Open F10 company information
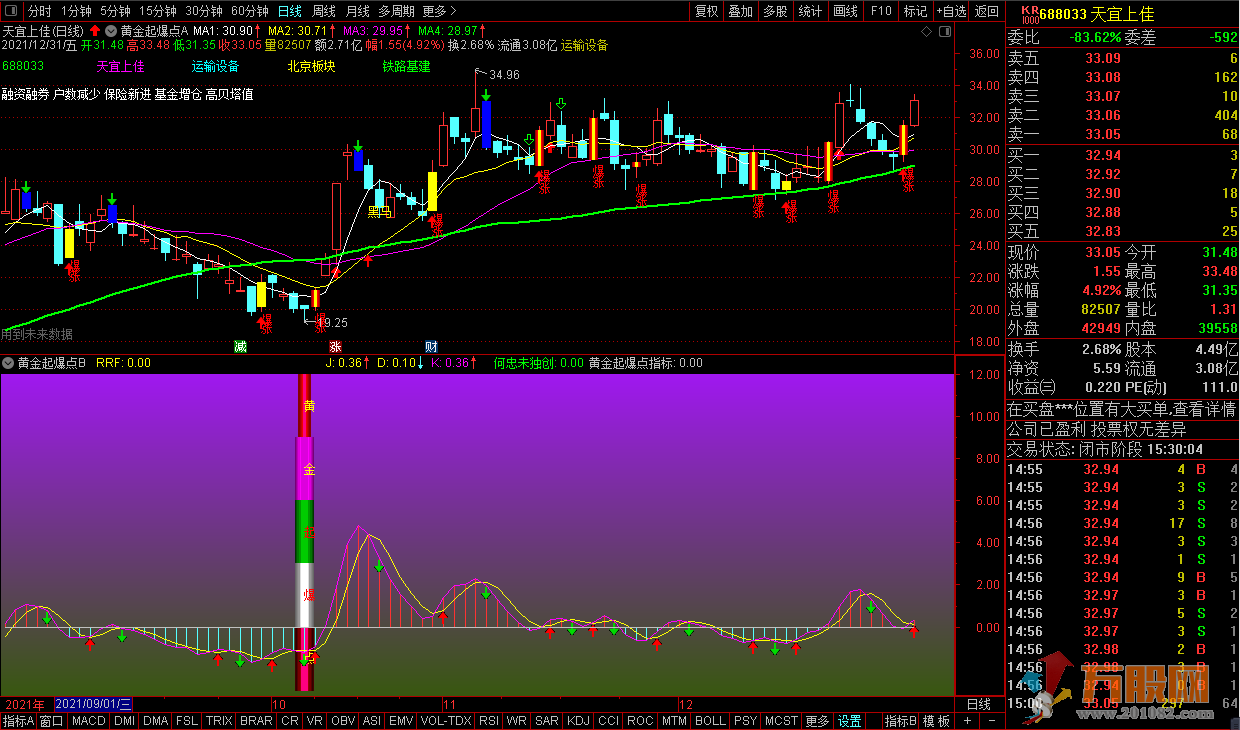 (880, 11)
